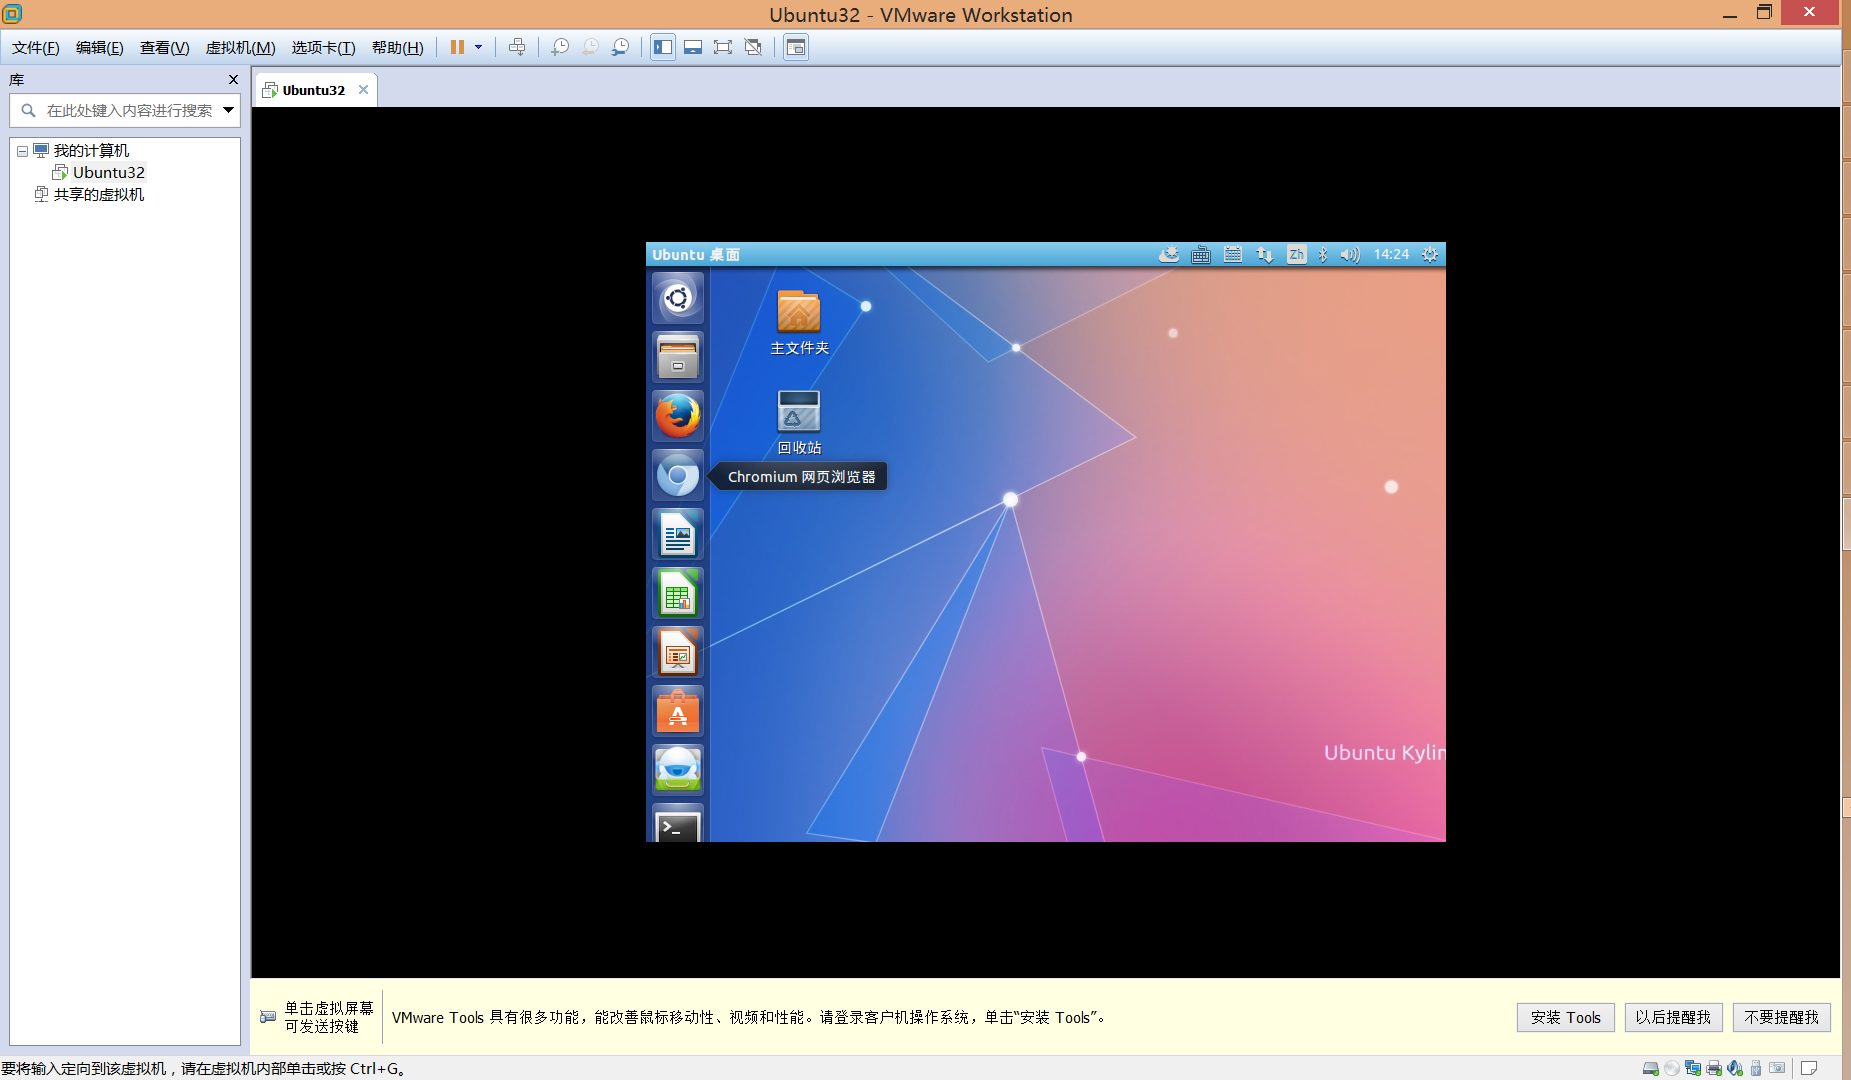Open Ubuntu Software Center from the launcher
Viewport: 1851px width, 1080px height.
point(678,711)
